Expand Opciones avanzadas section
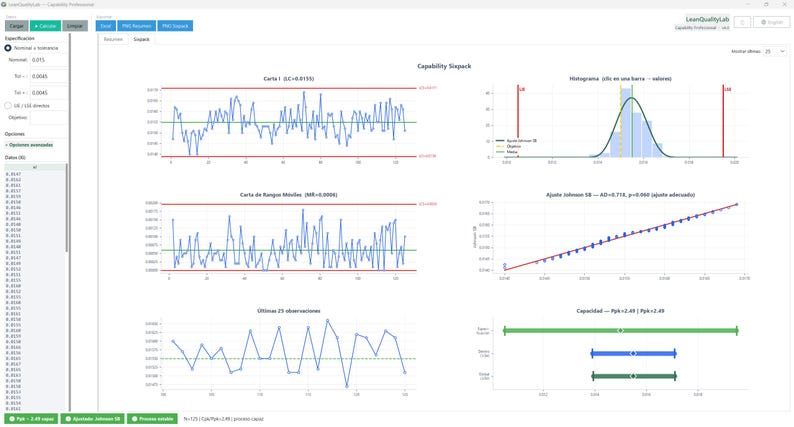The width and height of the screenshot is (794, 427). (x=29, y=145)
